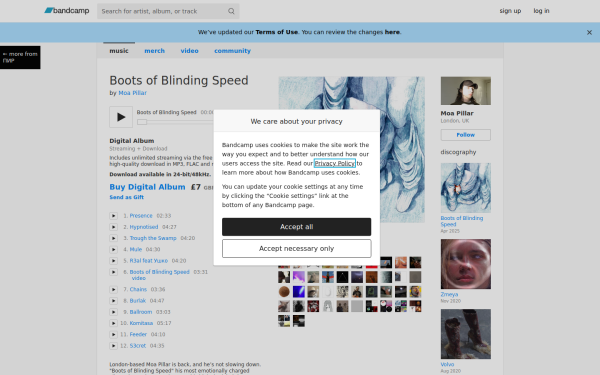Follow Moa Pillar
This screenshot has width=600, height=375.
pos(465,135)
